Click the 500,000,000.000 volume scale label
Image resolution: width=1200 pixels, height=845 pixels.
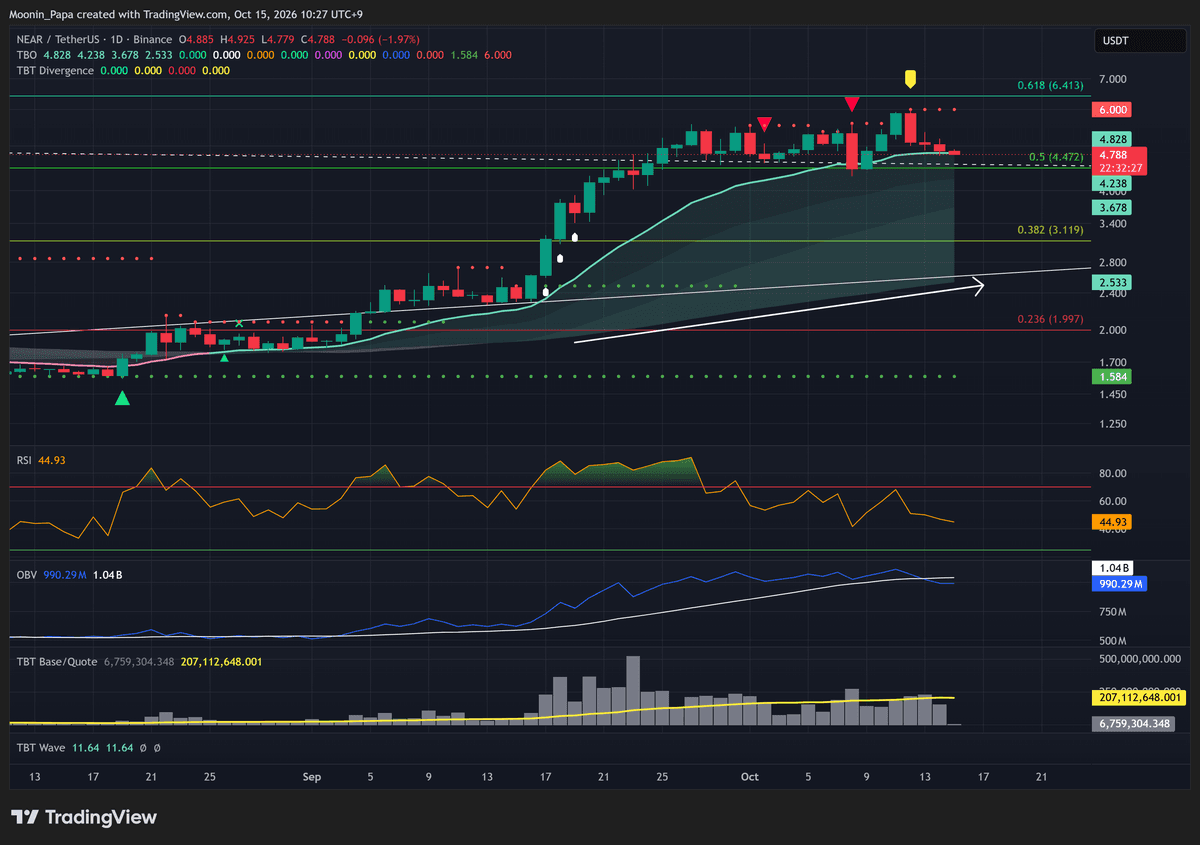pyautogui.click(x=1141, y=658)
